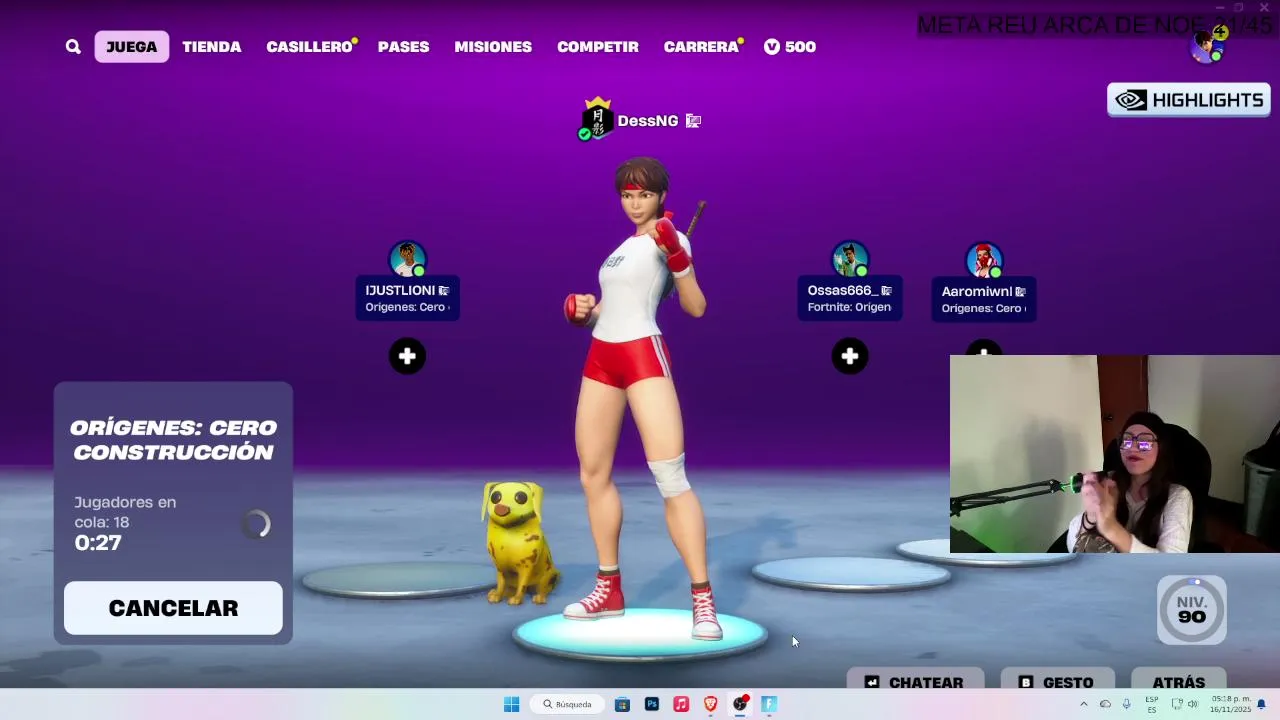The image size is (1280, 720).
Task: Switch to the PASES tab
Action: pos(403,47)
